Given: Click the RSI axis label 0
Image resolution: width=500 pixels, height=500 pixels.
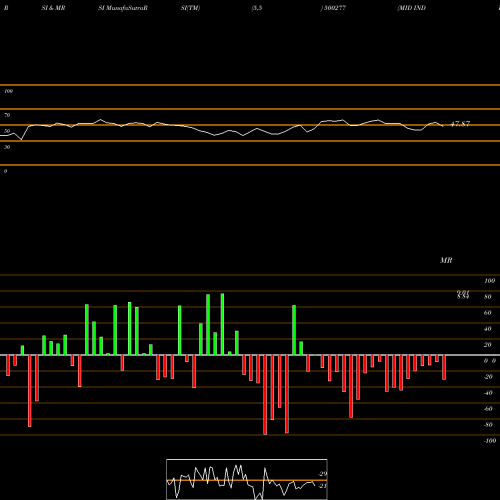Looking at the screenshot, I should [x=5, y=171].
